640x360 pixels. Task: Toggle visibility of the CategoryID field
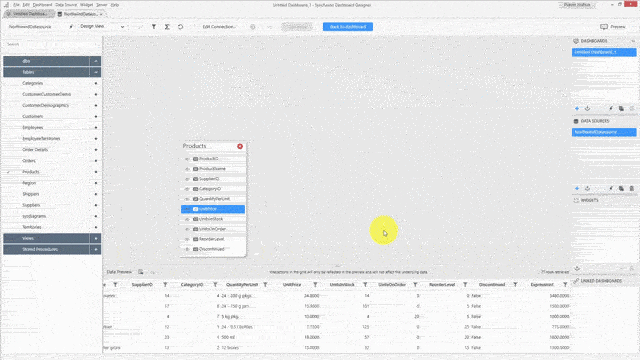187,189
